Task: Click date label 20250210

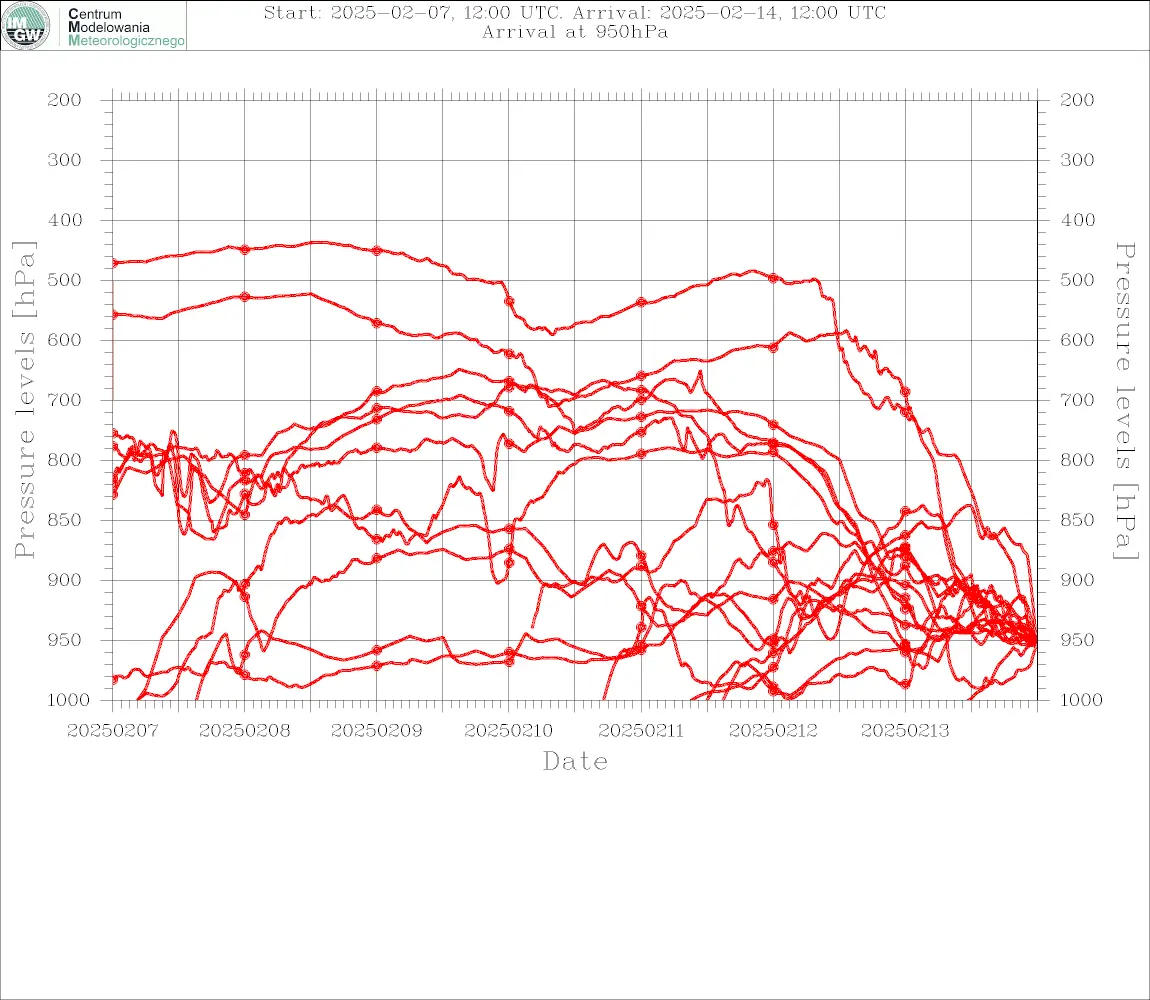Action: click(x=508, y=731)
